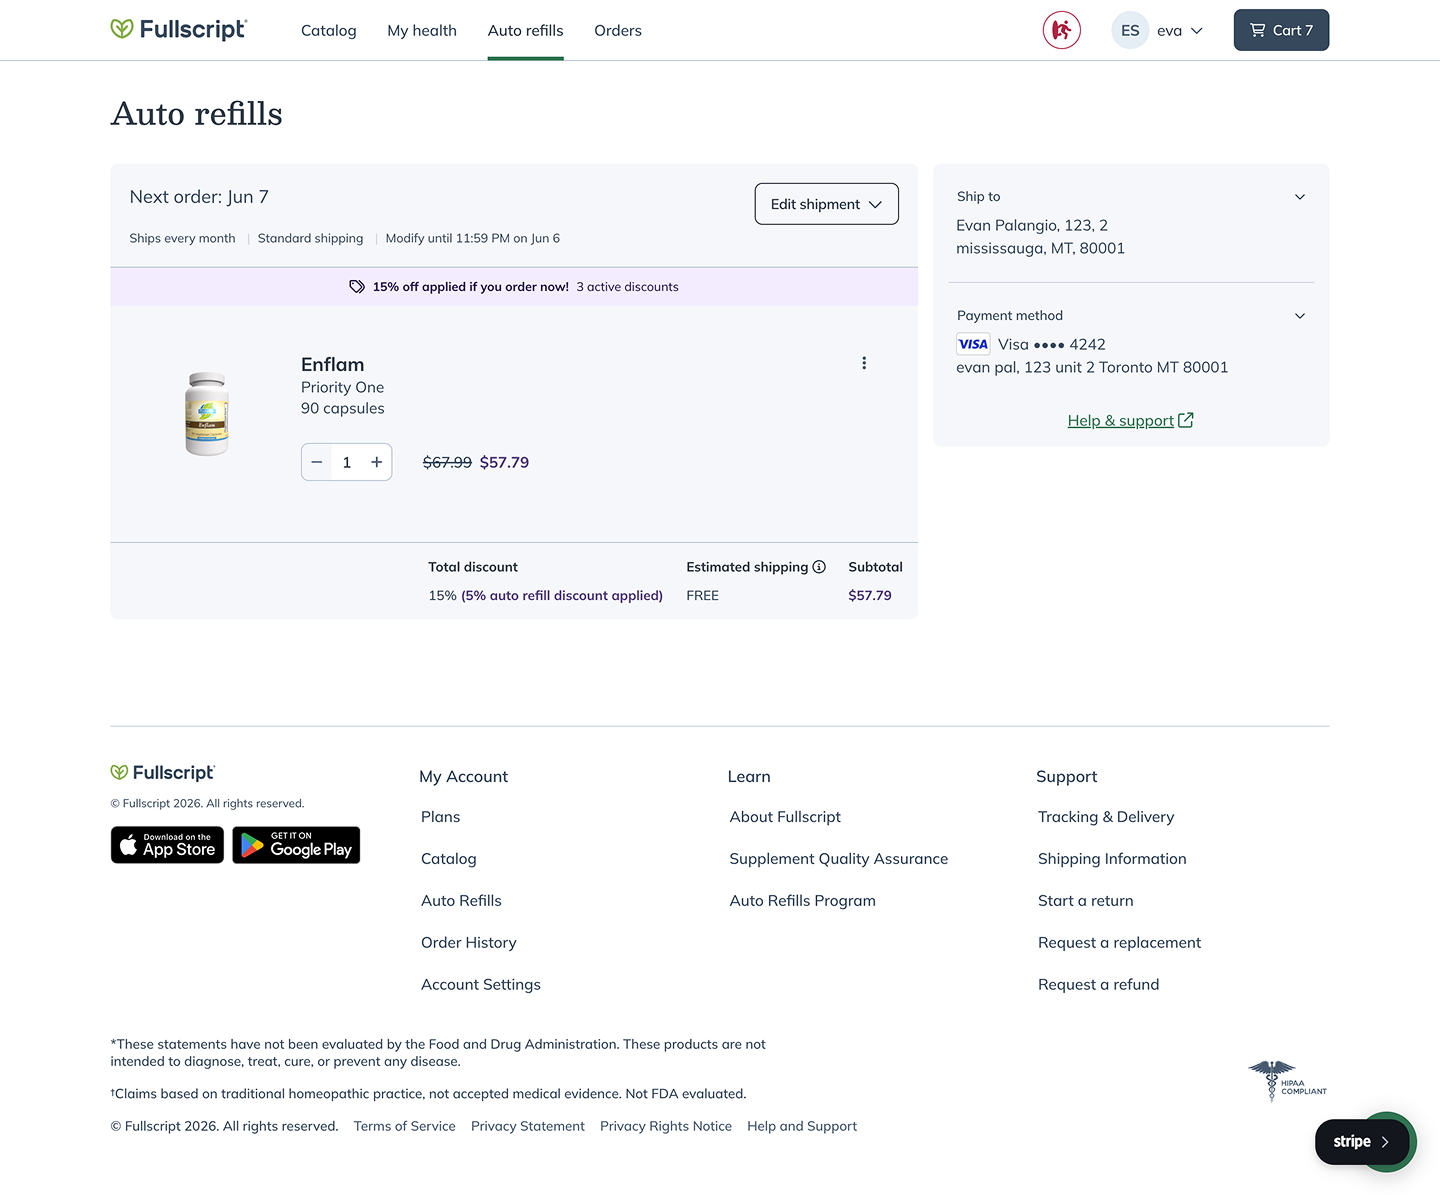Go to the Catalog tab
Viewport: 1440px width, 1195px height.
click(x=329, y=30)
